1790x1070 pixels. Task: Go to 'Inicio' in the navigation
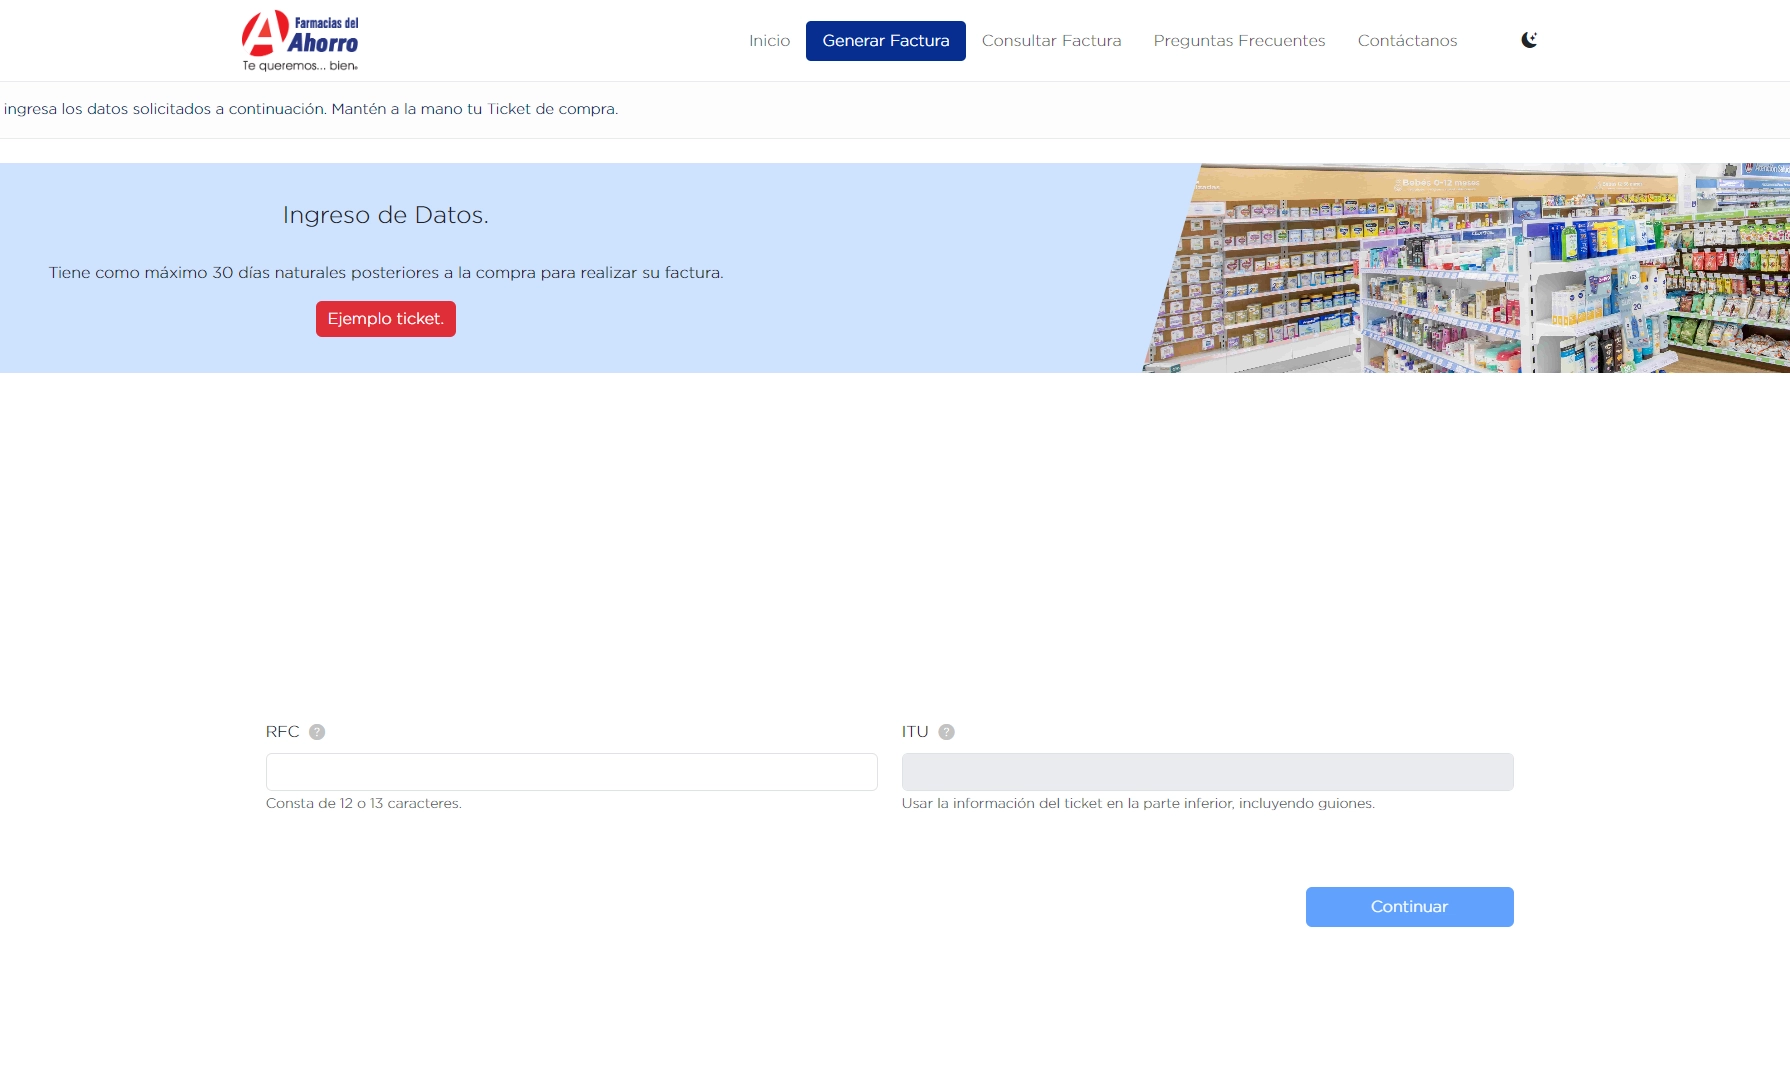pos(769,40)
